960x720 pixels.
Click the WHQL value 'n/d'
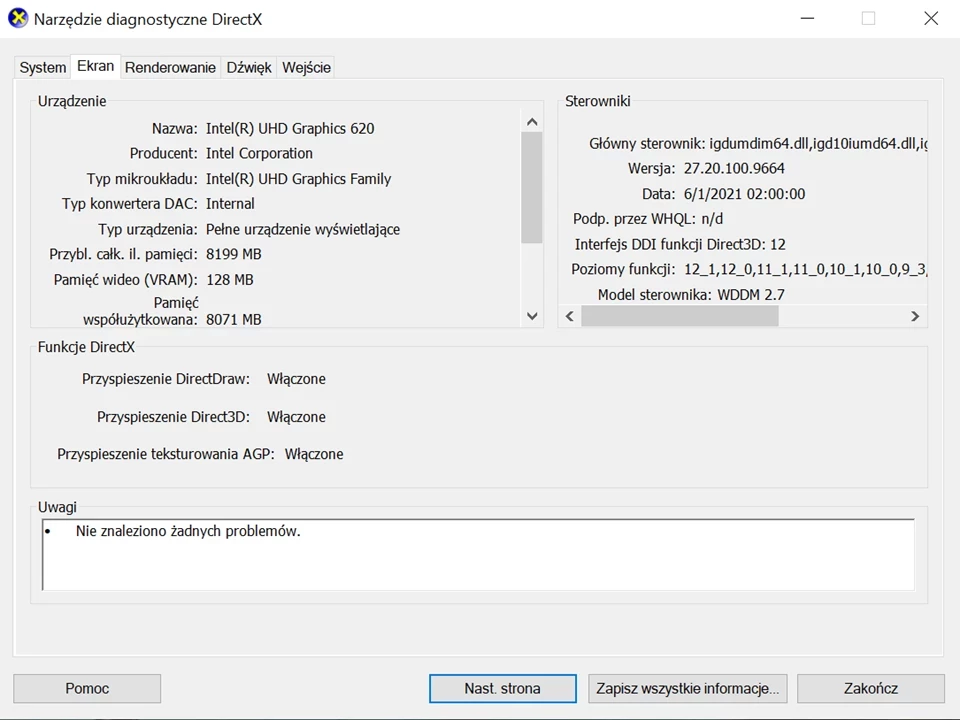point(712,219)
